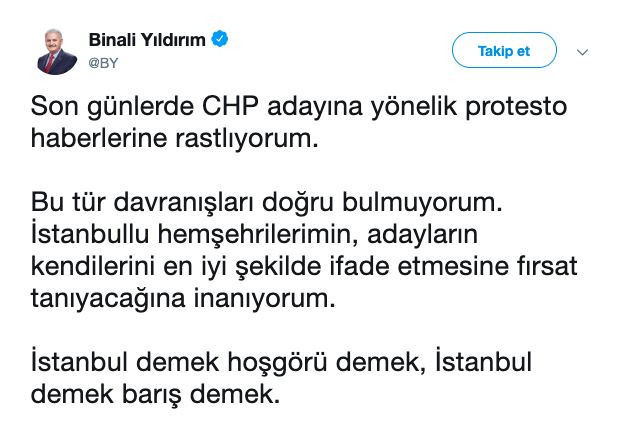Click the "demek barış demek." final line
This screenshot has width=626, height=431.
click(151, 394)
